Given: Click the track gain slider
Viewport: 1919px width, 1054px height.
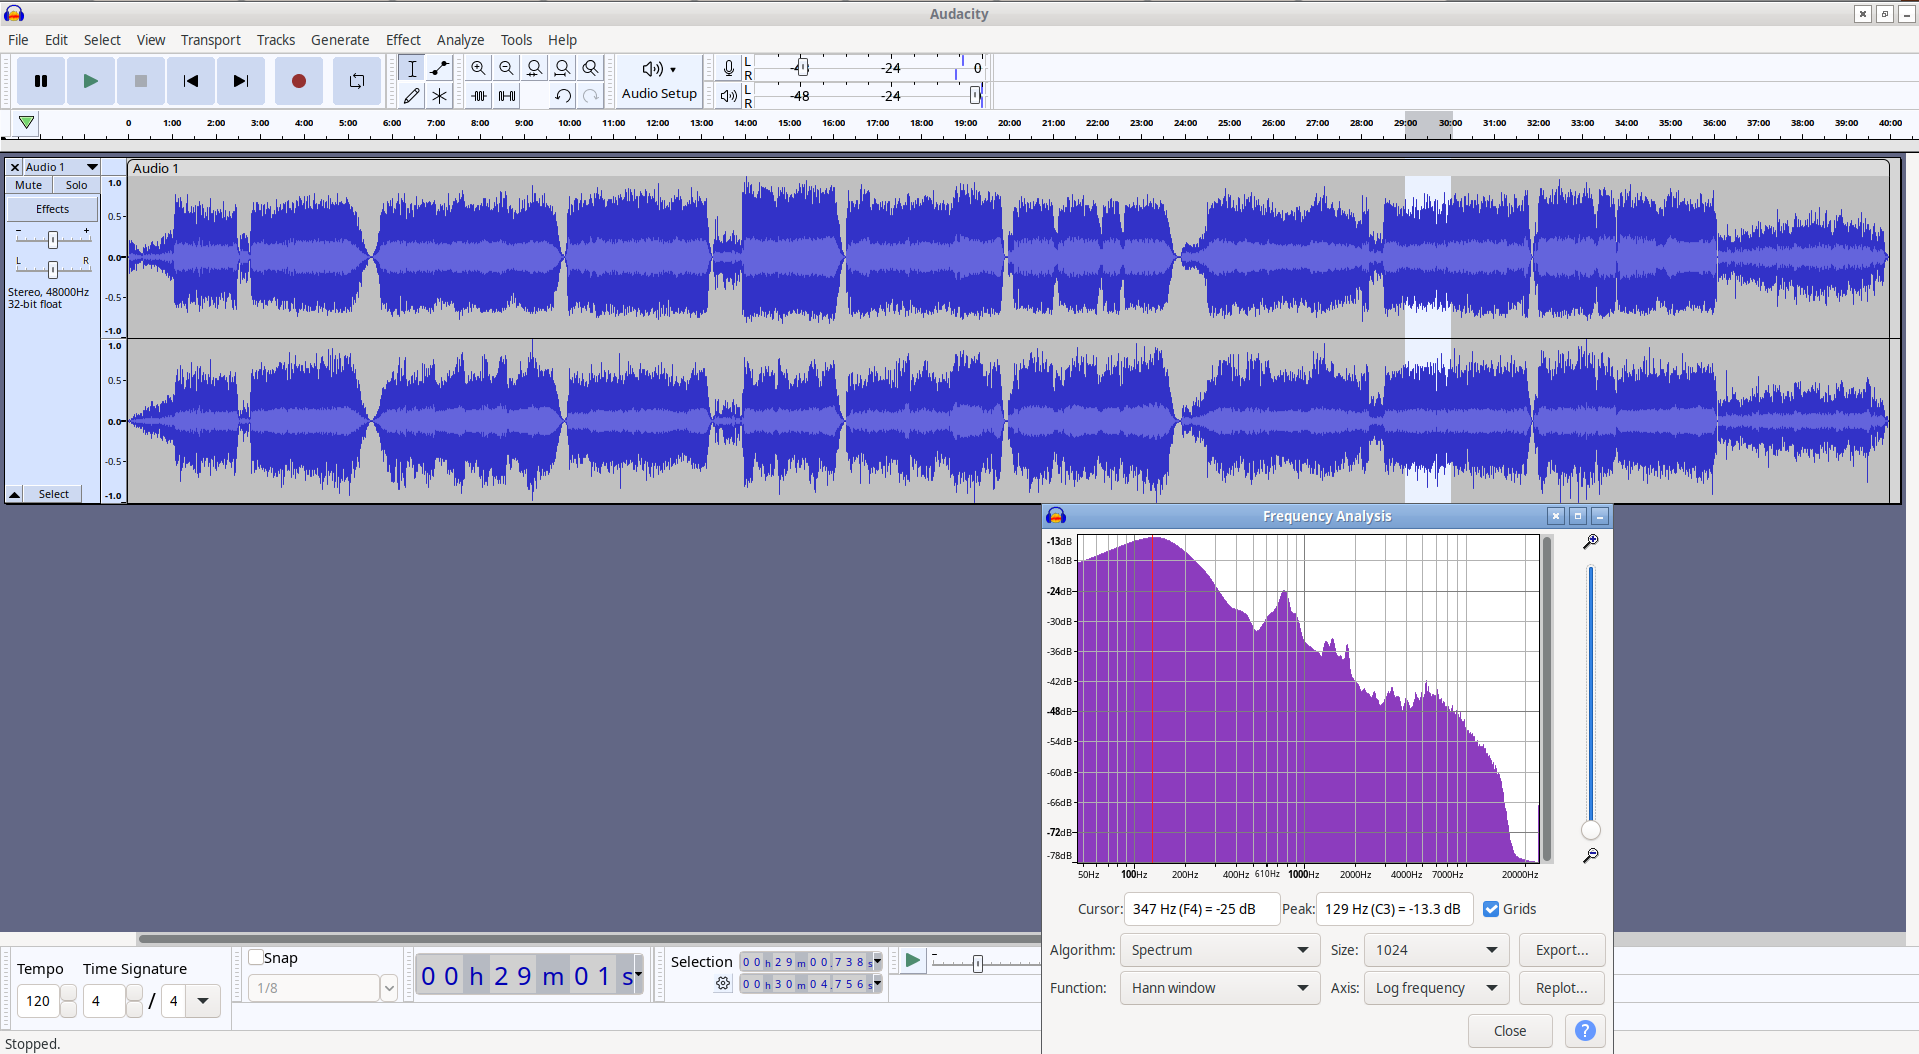Looking at the screenshot, I should pos(53,239).
